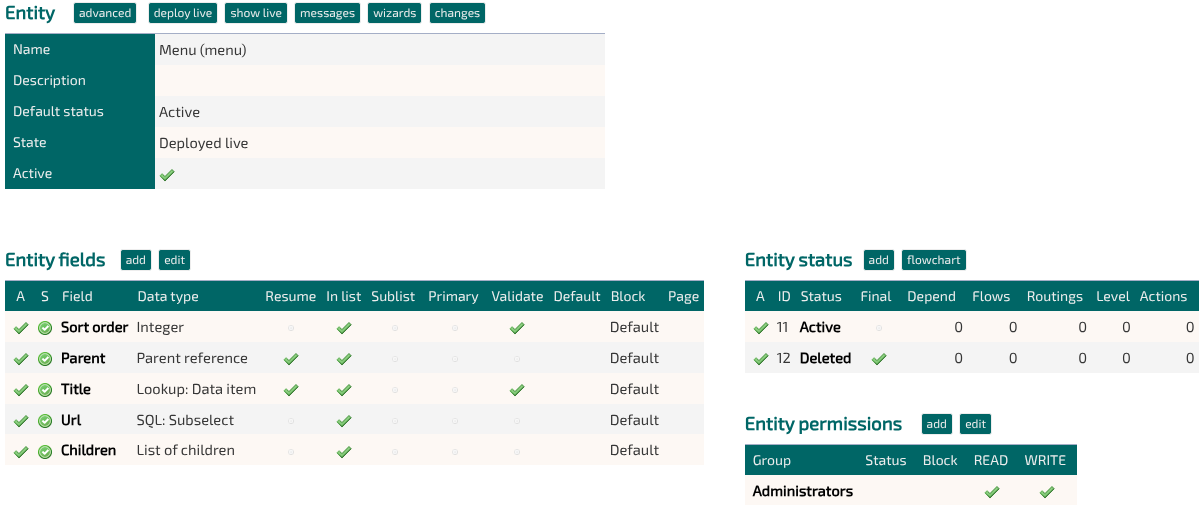Toggle WRITE permission for Administrators
1204x506 pixels.
click(1047, 492)
